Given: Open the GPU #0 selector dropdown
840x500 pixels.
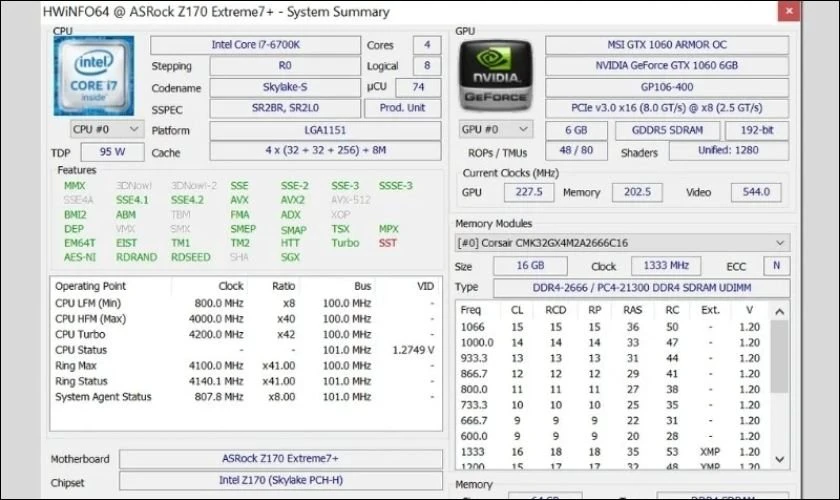Looking at the screenshot, I should tap(496, 129).
